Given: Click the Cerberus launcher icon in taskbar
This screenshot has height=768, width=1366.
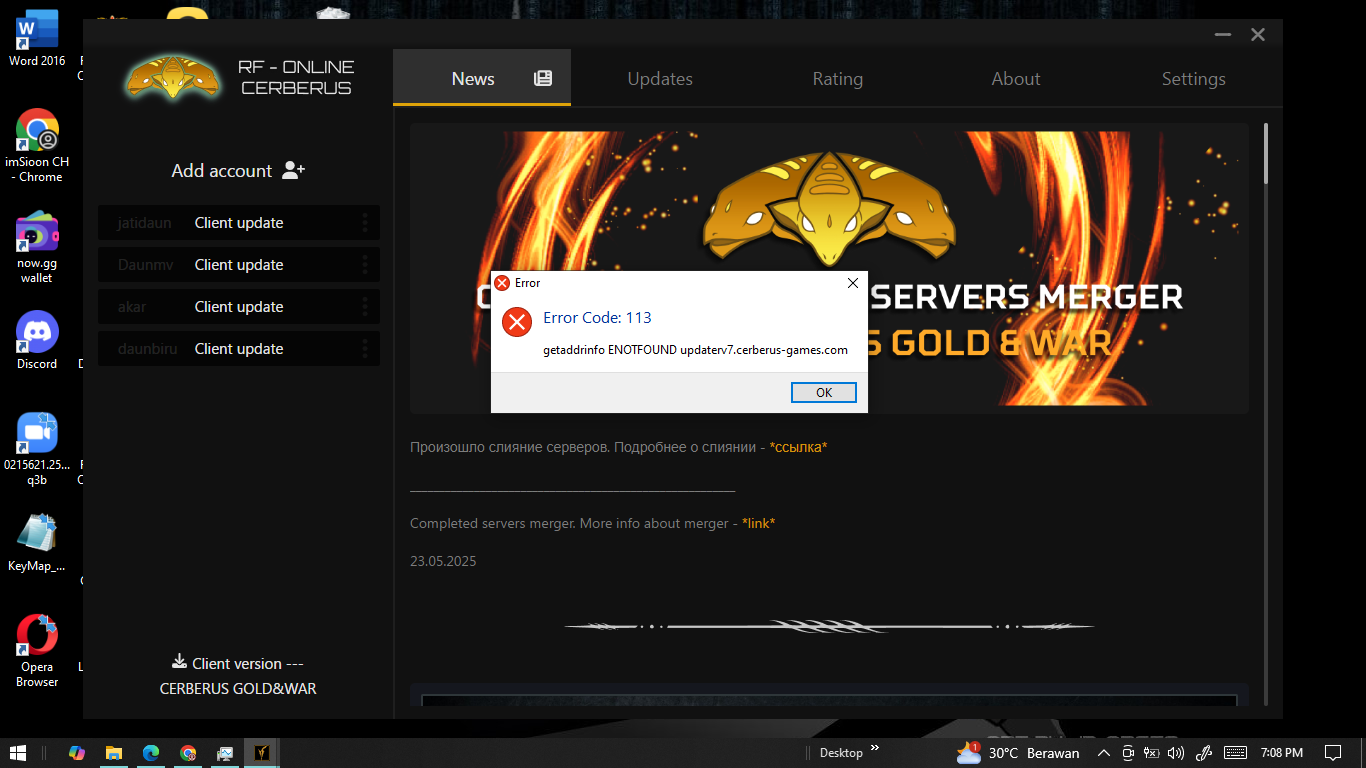Looking at the screenshot, I should (x=262, y=753).
